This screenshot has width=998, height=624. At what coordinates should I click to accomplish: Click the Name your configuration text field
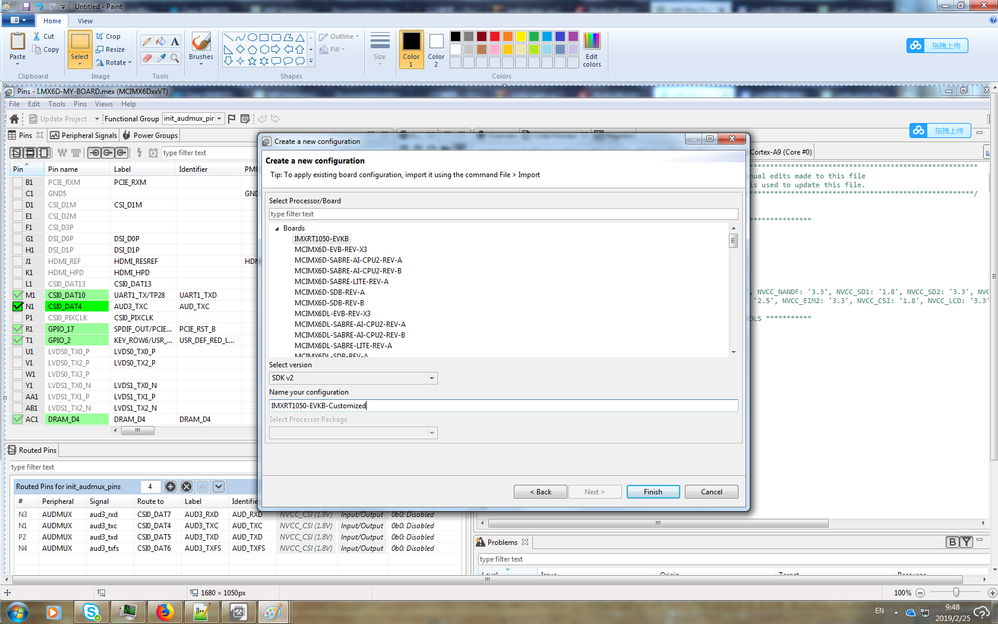click(503, 406)
